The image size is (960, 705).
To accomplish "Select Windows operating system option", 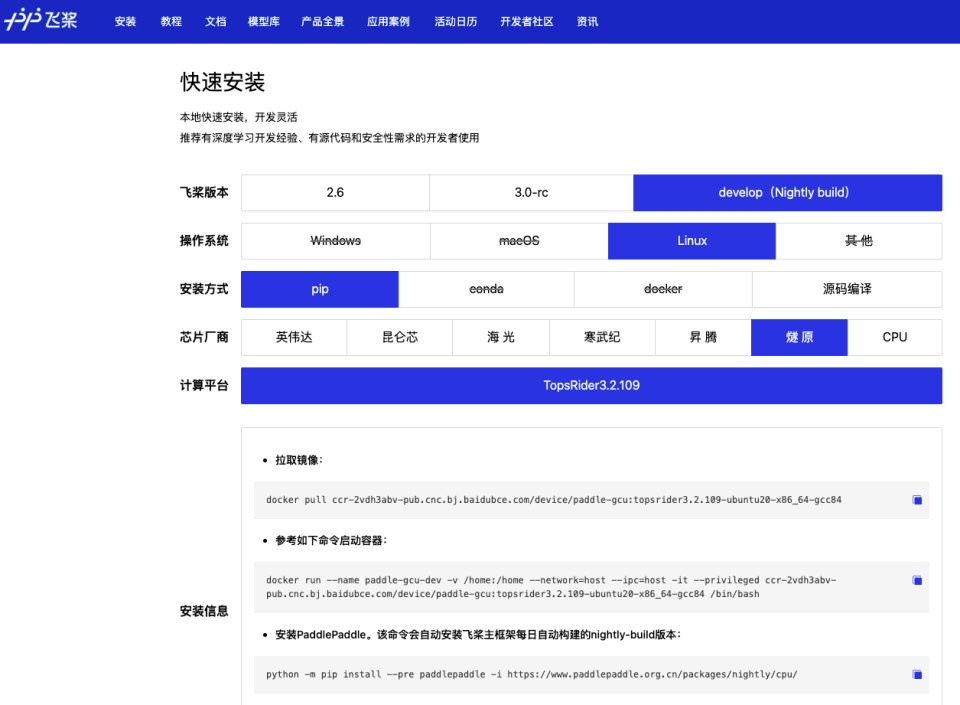I will point(336,241).
